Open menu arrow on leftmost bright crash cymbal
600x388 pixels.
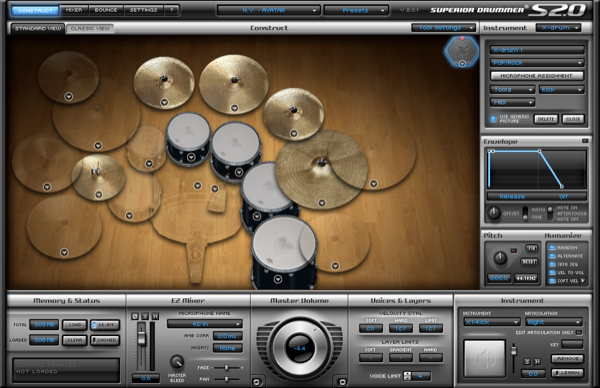pyautogui.click(x=164, y=102)
